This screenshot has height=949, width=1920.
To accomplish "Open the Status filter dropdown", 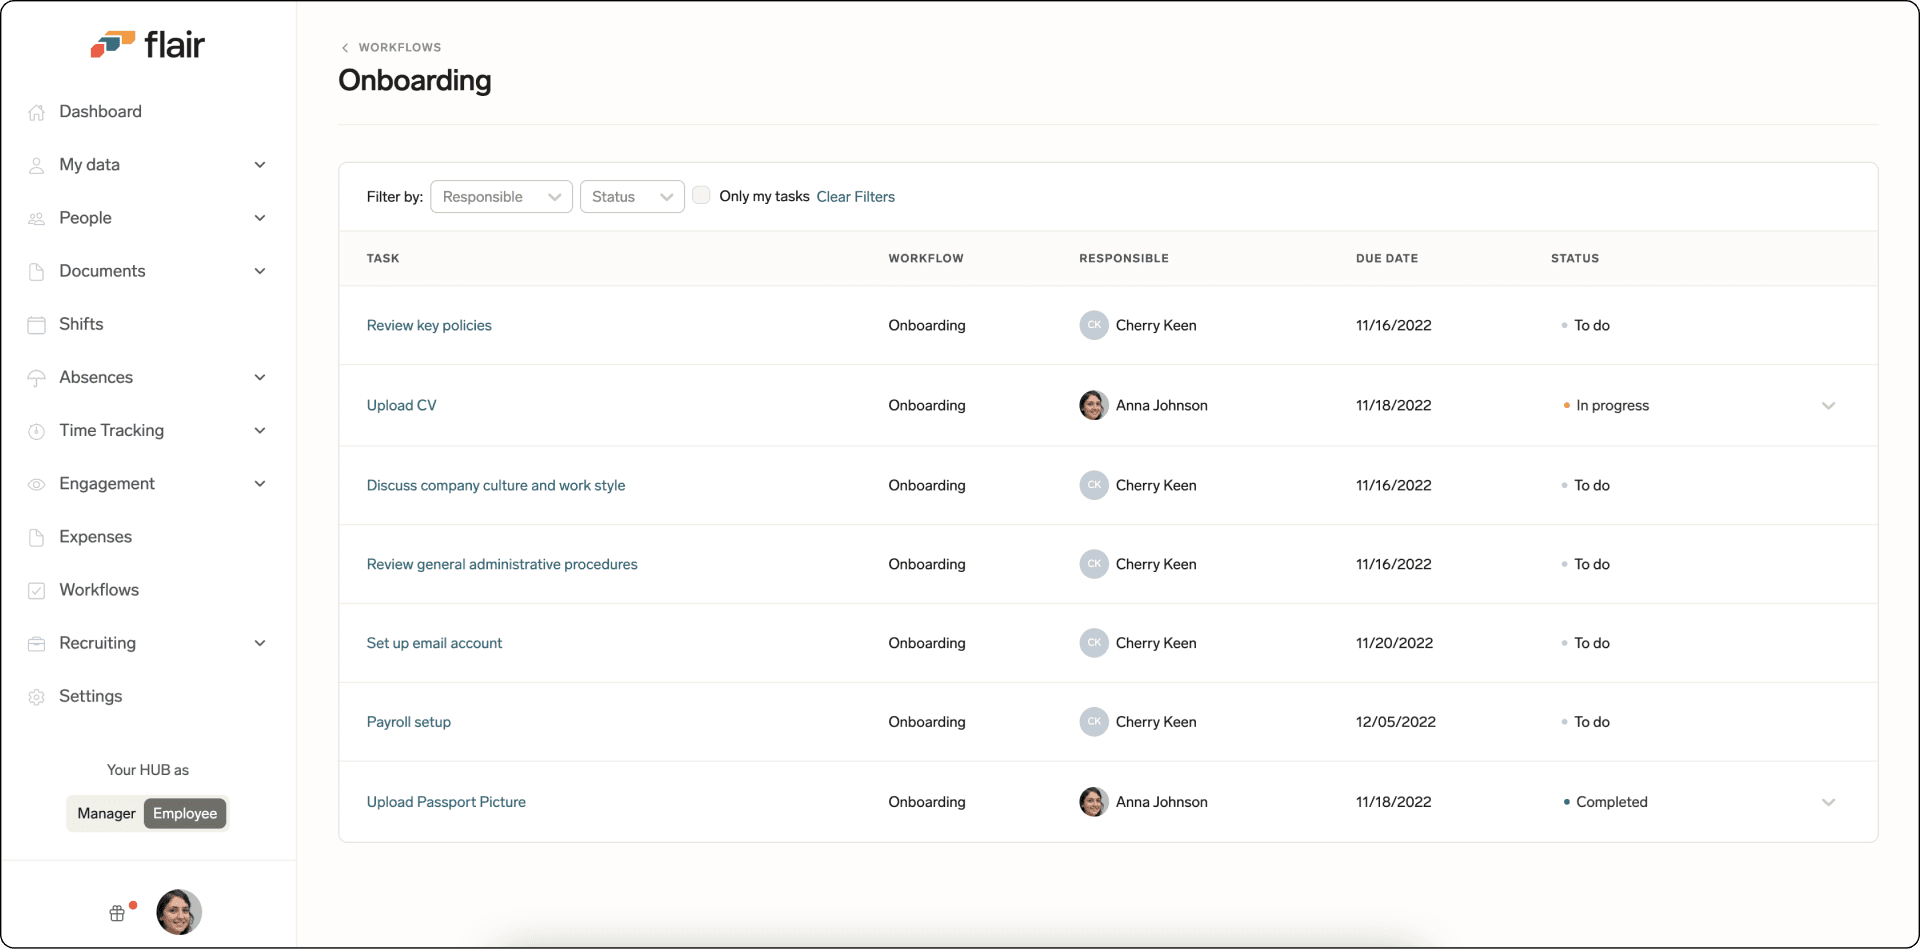I will click(x=632, y=197).
